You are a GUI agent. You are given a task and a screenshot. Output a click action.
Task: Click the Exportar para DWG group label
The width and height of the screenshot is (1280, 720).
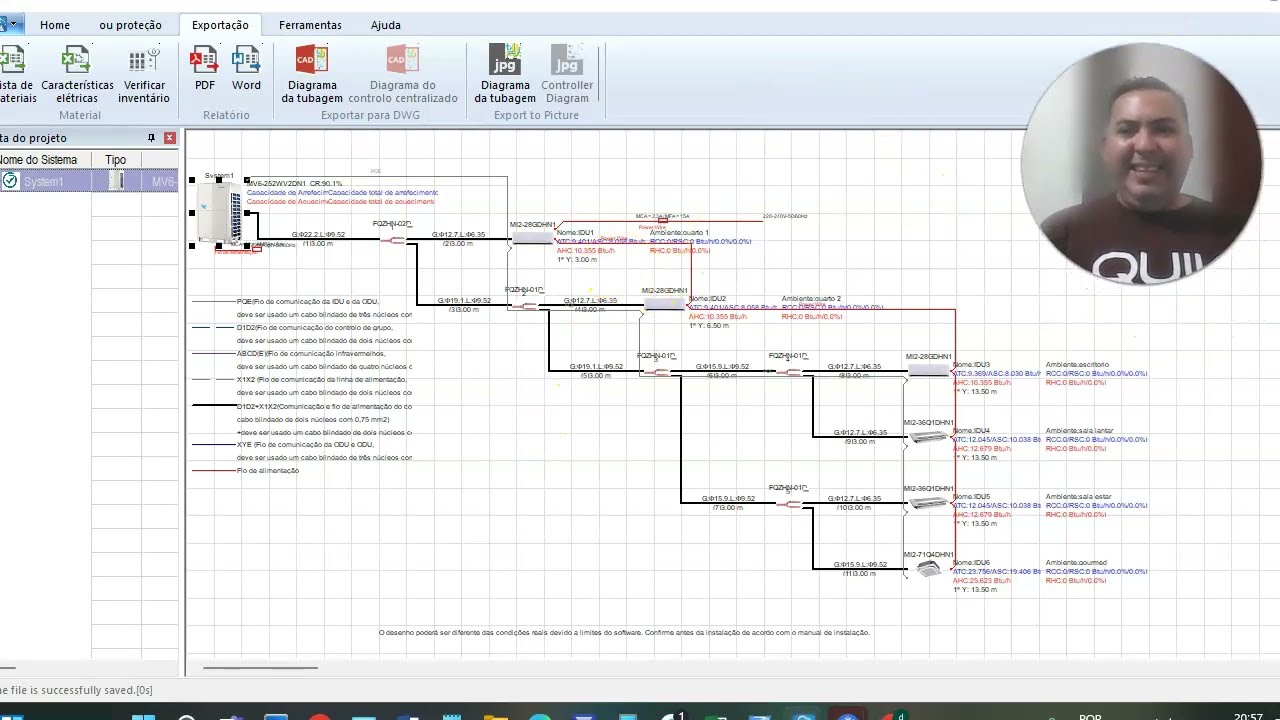click(370, 115)
